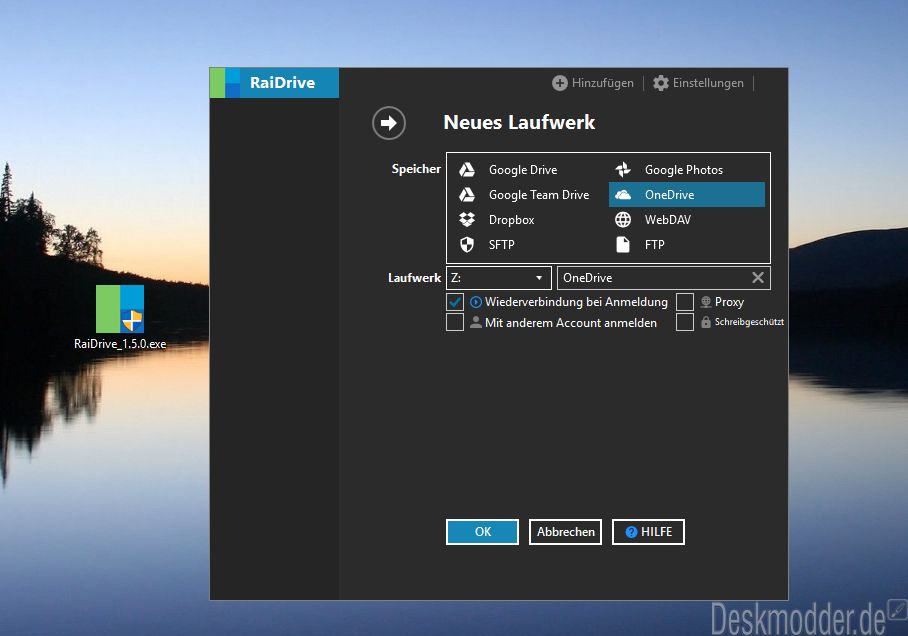Cancel via the Abbrechen button

(565, 532)
